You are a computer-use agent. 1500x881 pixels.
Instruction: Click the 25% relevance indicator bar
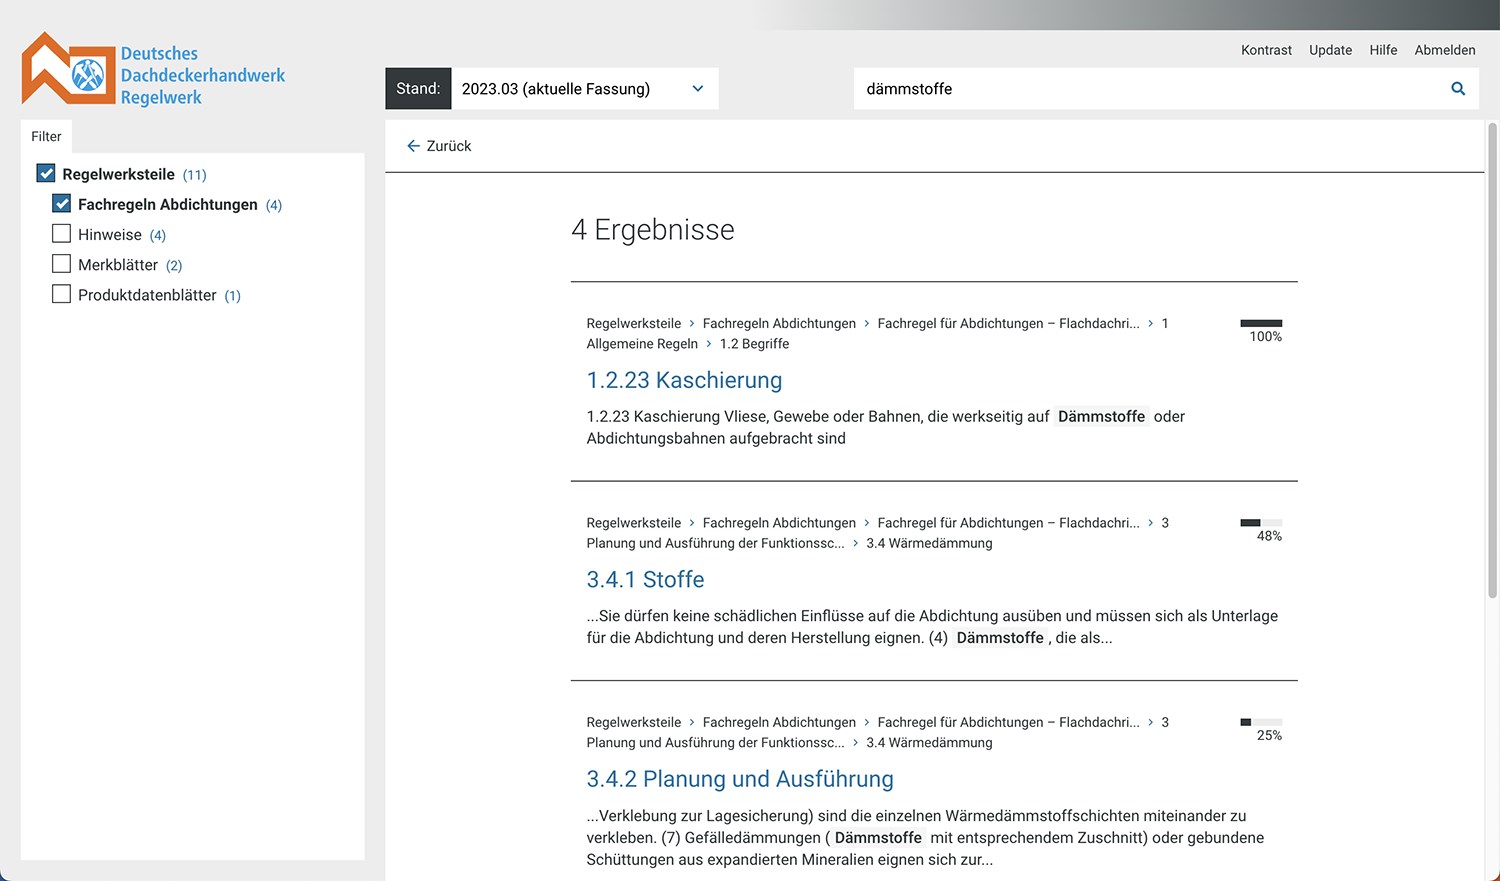tap(1261, 722)
